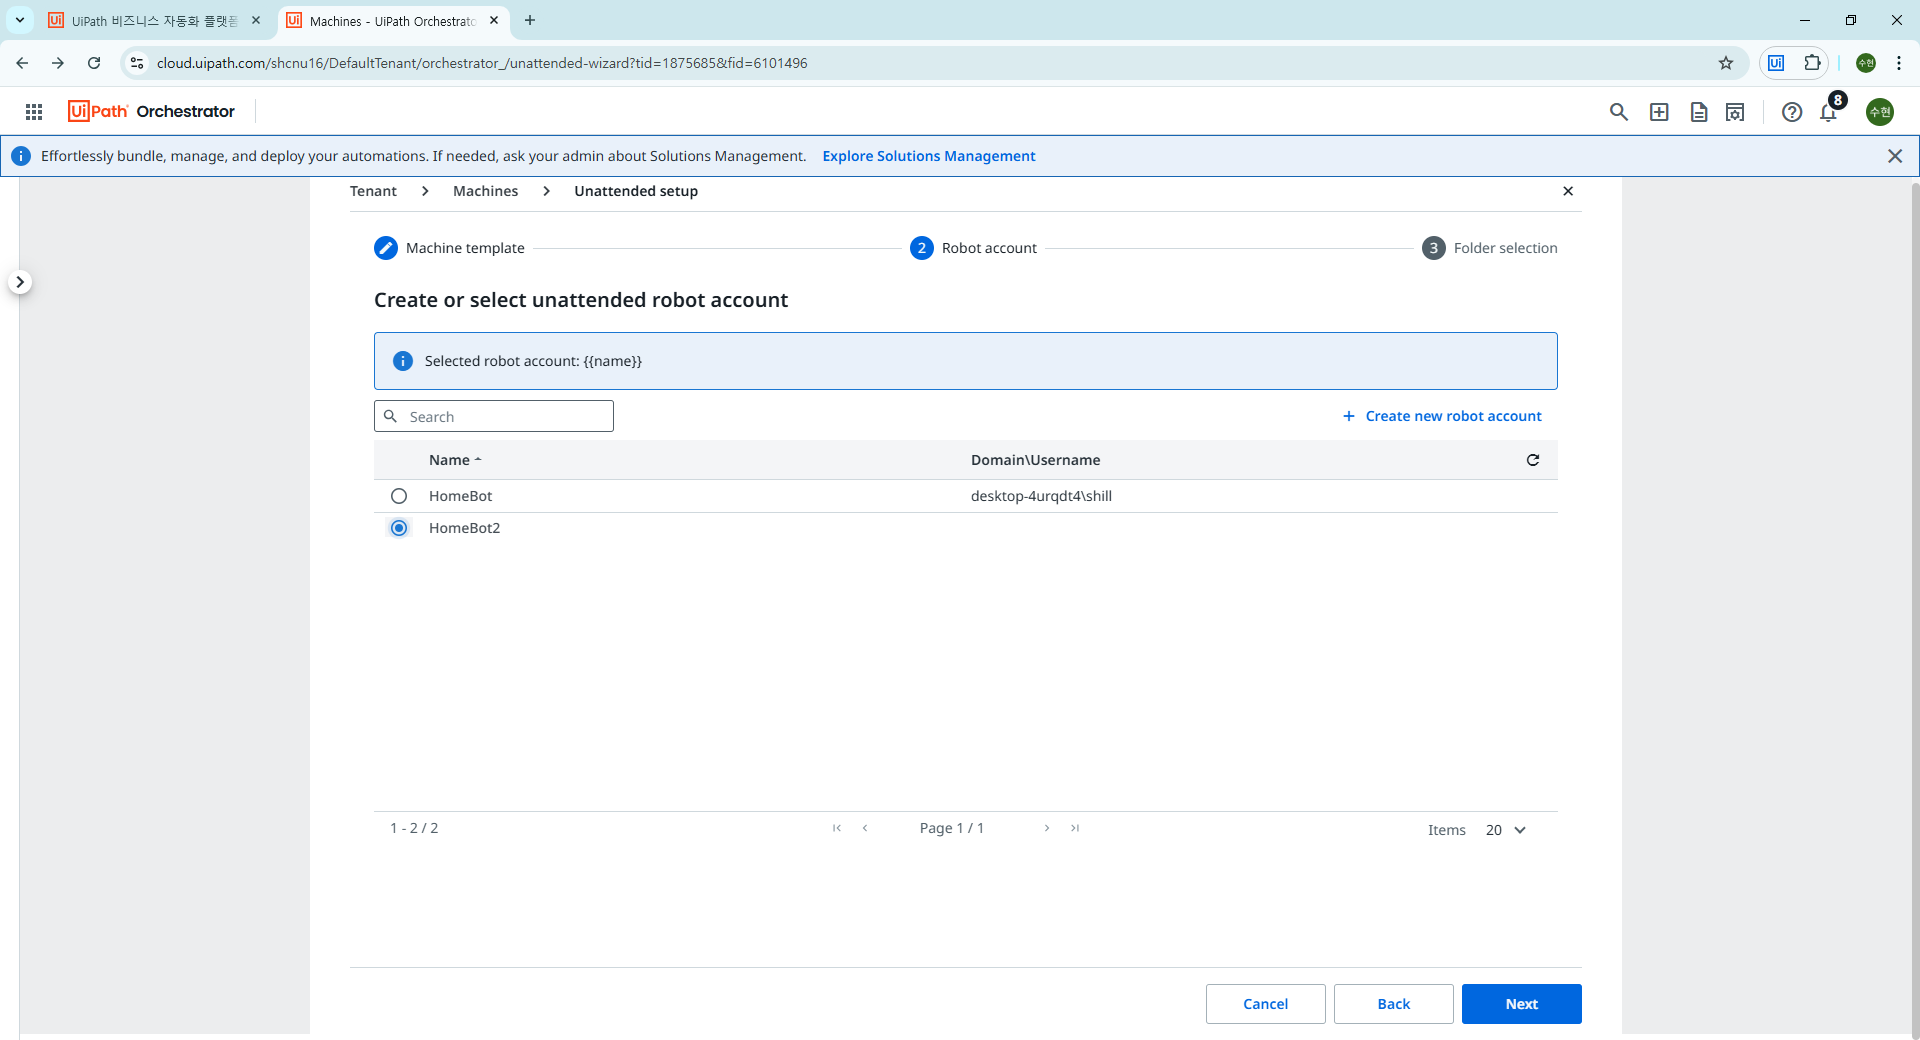The width and height of the screenshot is (1920, 1040).
Task: Click the Folder selection step 3 indicator
Action: (1434, 248)
